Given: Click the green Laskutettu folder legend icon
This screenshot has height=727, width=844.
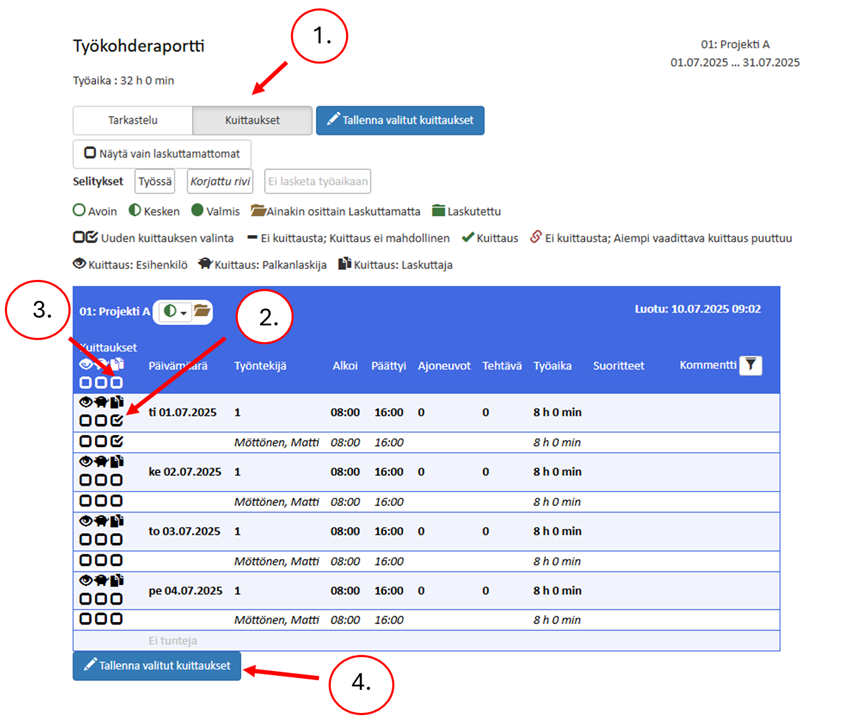Looking at the screenshot, I should pos(438,212).
